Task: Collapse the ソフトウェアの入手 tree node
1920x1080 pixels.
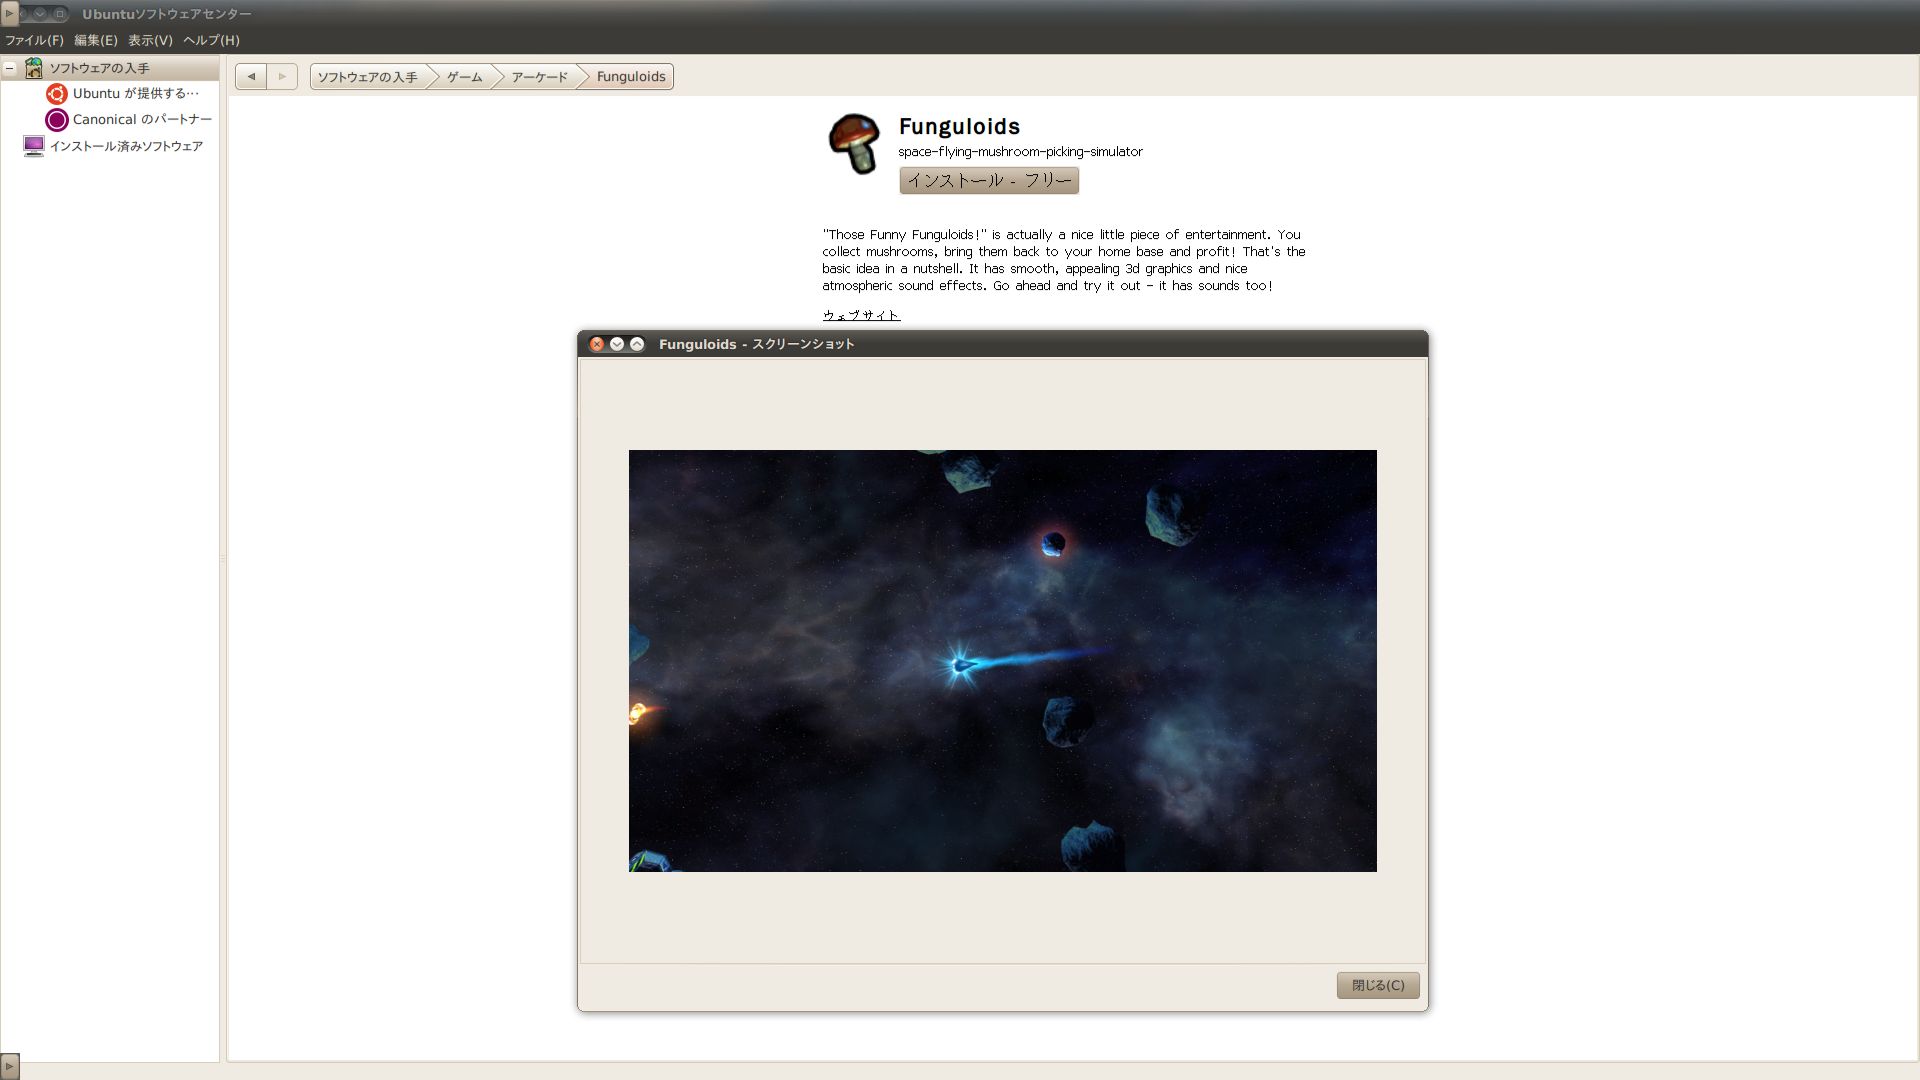Action: [x=10, y=68]
